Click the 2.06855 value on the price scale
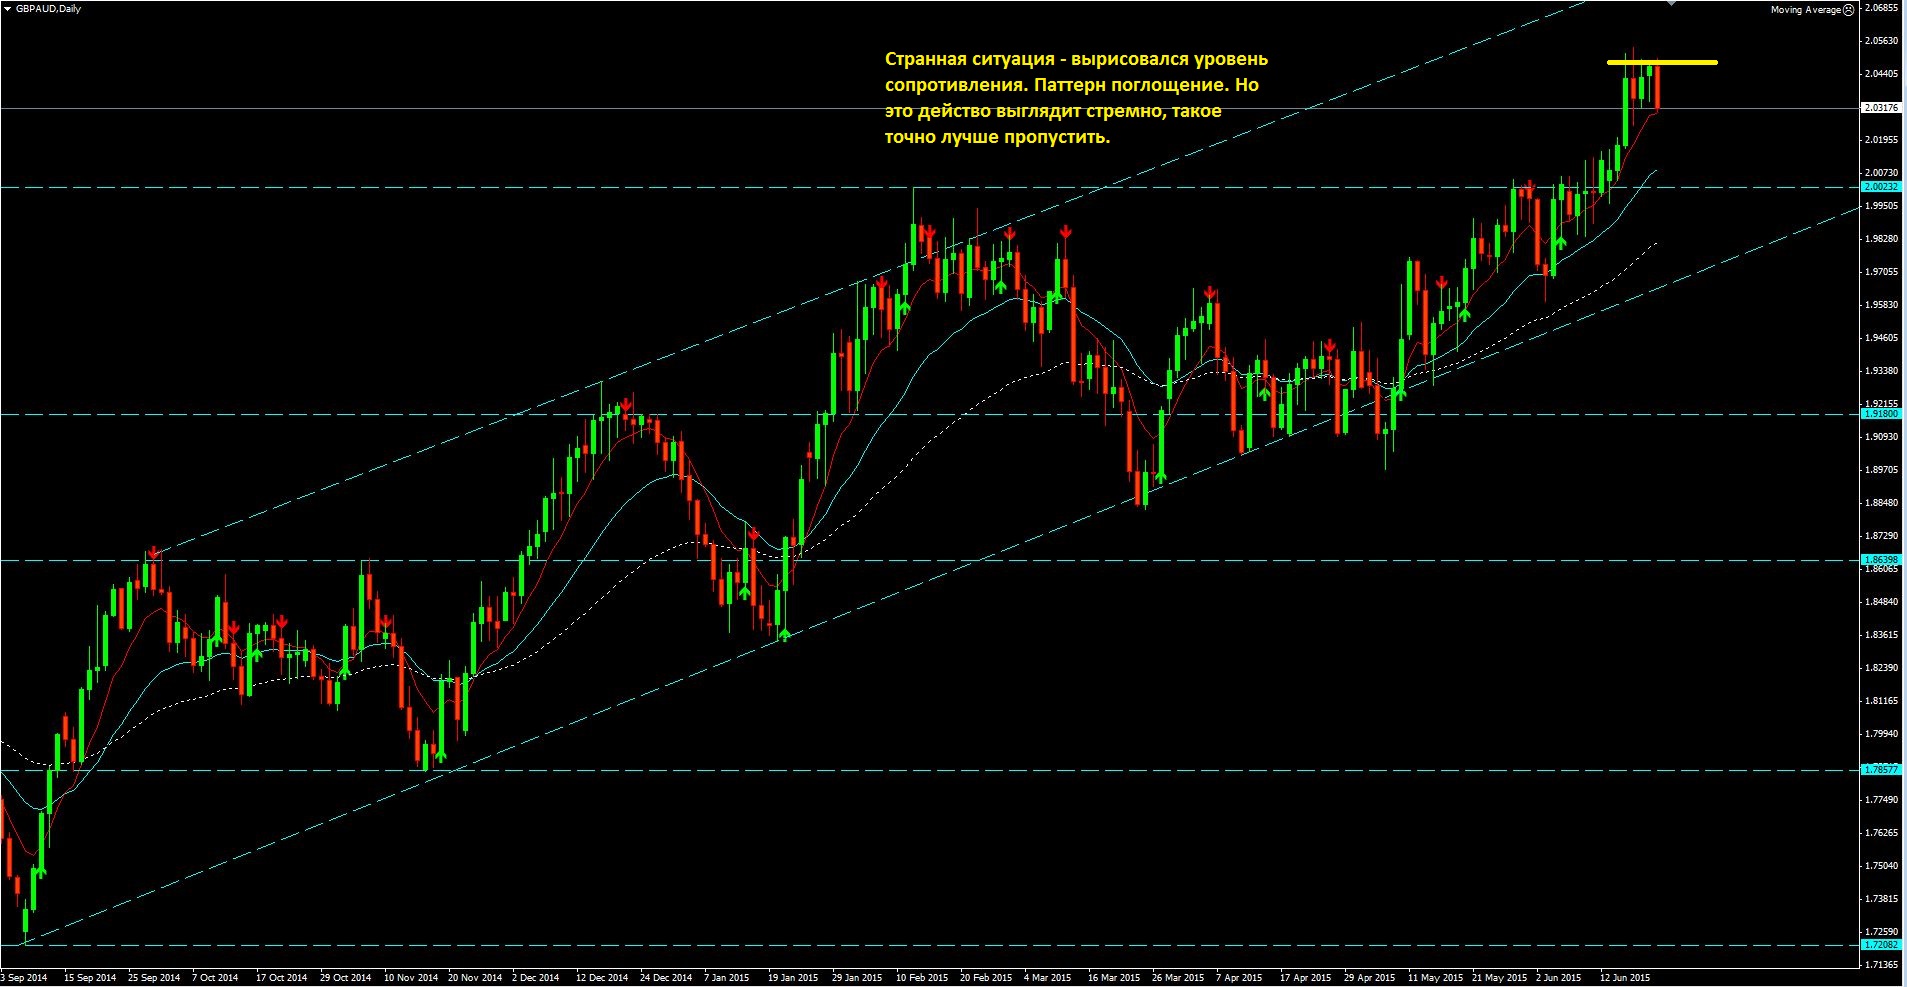This screenshot has width=1907, height=987. [x=1882, y=8]
